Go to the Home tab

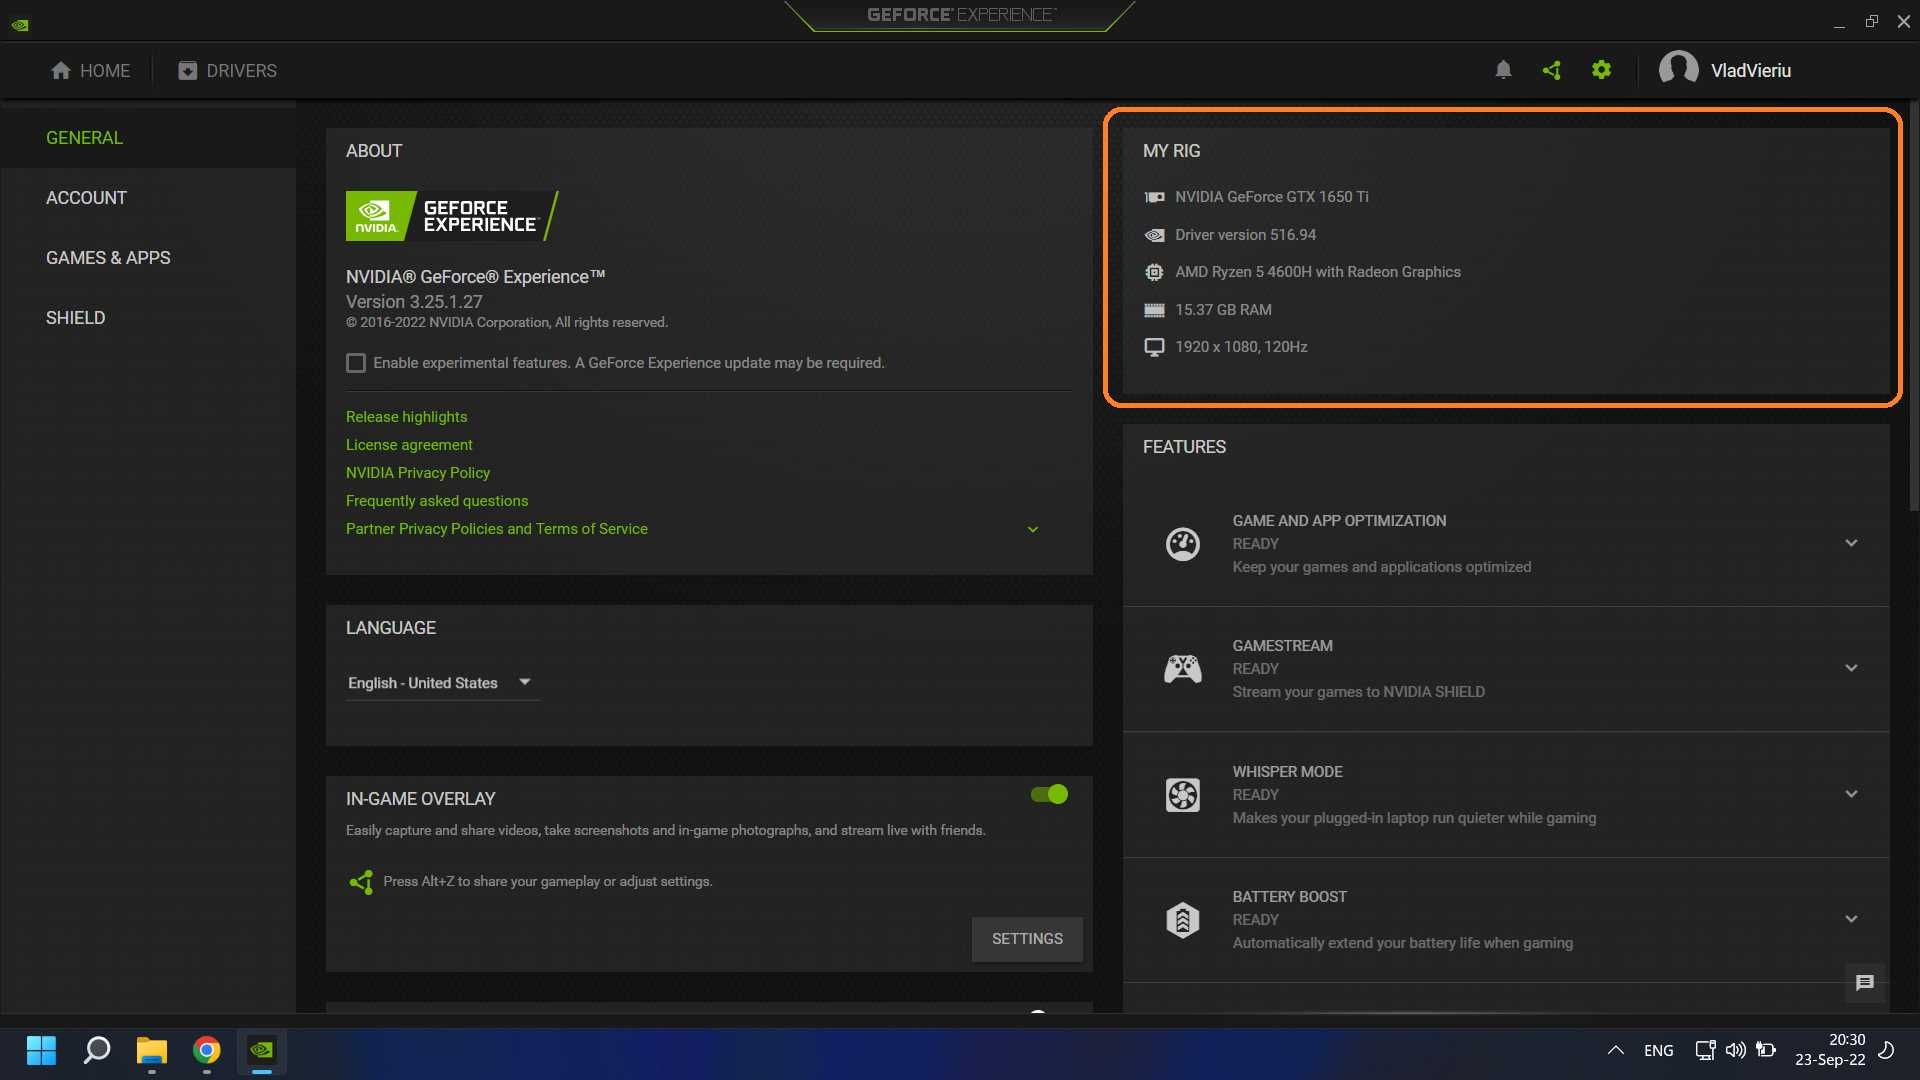90,71
